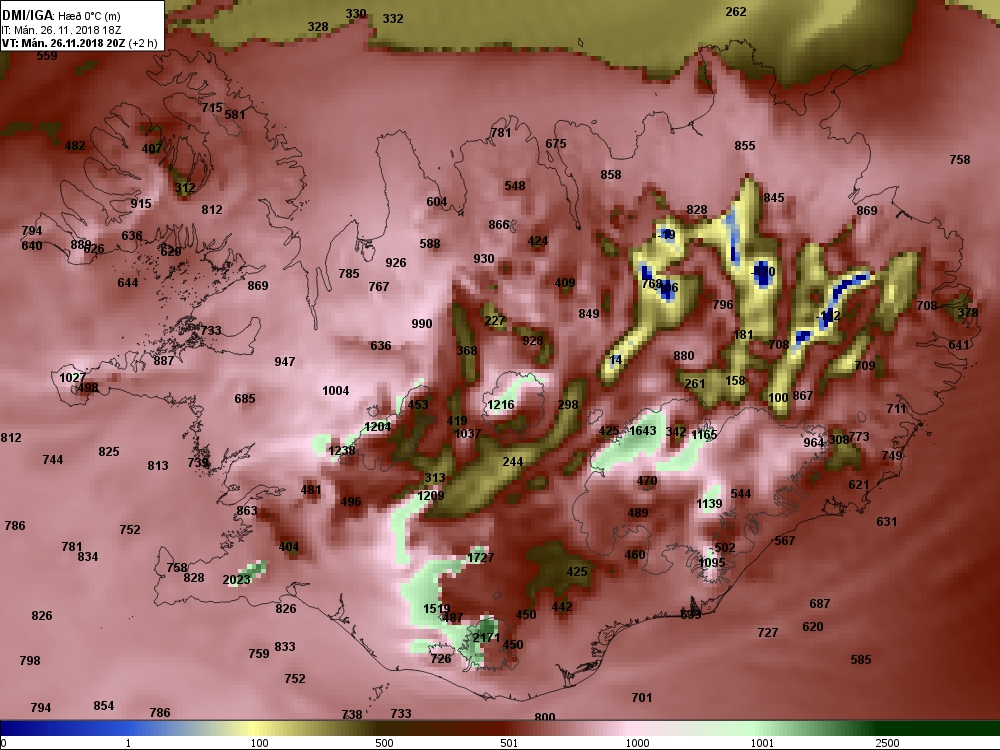Click the 2500 legend scale label
The width and height of the screenshot is (1000, 750).
click(888, 743)
